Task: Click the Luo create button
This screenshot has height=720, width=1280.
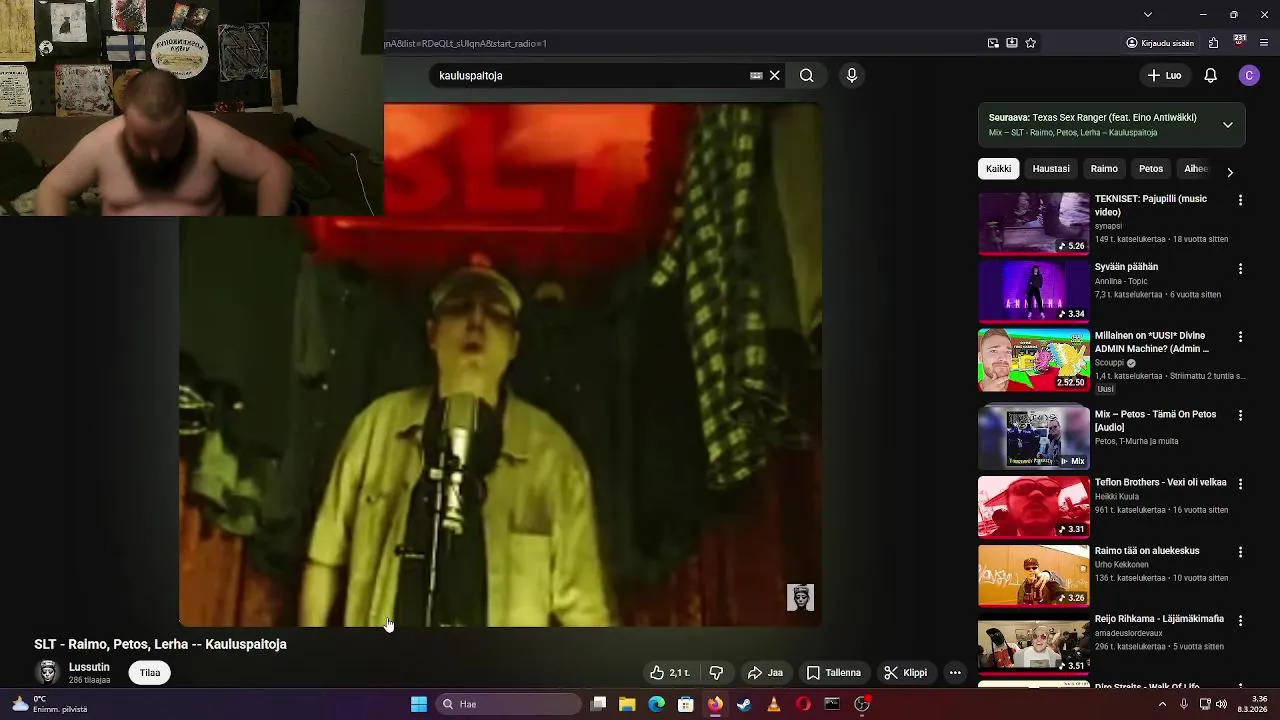Action: point(1164,75)
